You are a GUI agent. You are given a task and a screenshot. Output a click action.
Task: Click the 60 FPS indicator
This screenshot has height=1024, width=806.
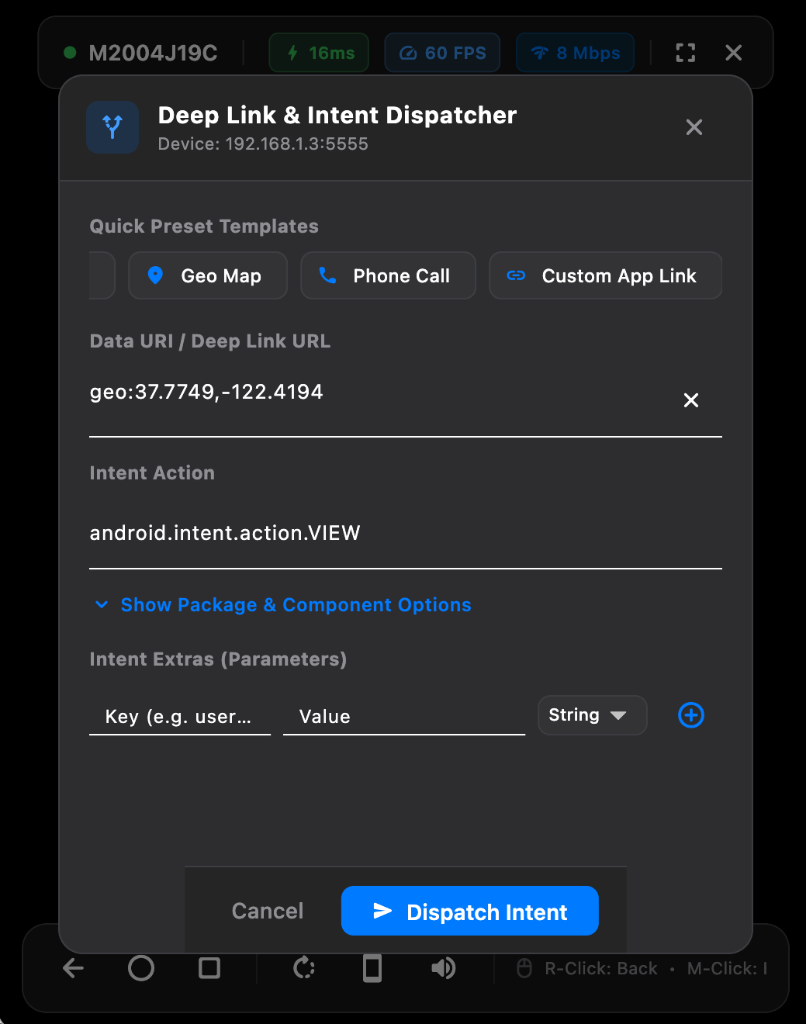[442, 53]
